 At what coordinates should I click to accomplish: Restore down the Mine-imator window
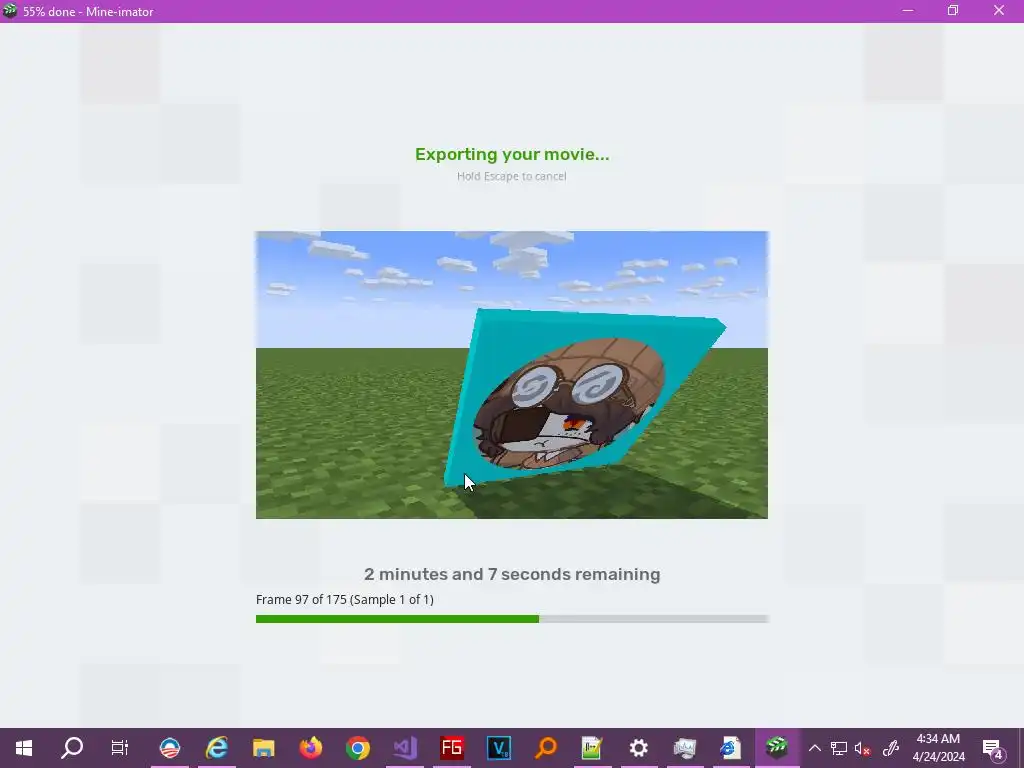[953, 11]
